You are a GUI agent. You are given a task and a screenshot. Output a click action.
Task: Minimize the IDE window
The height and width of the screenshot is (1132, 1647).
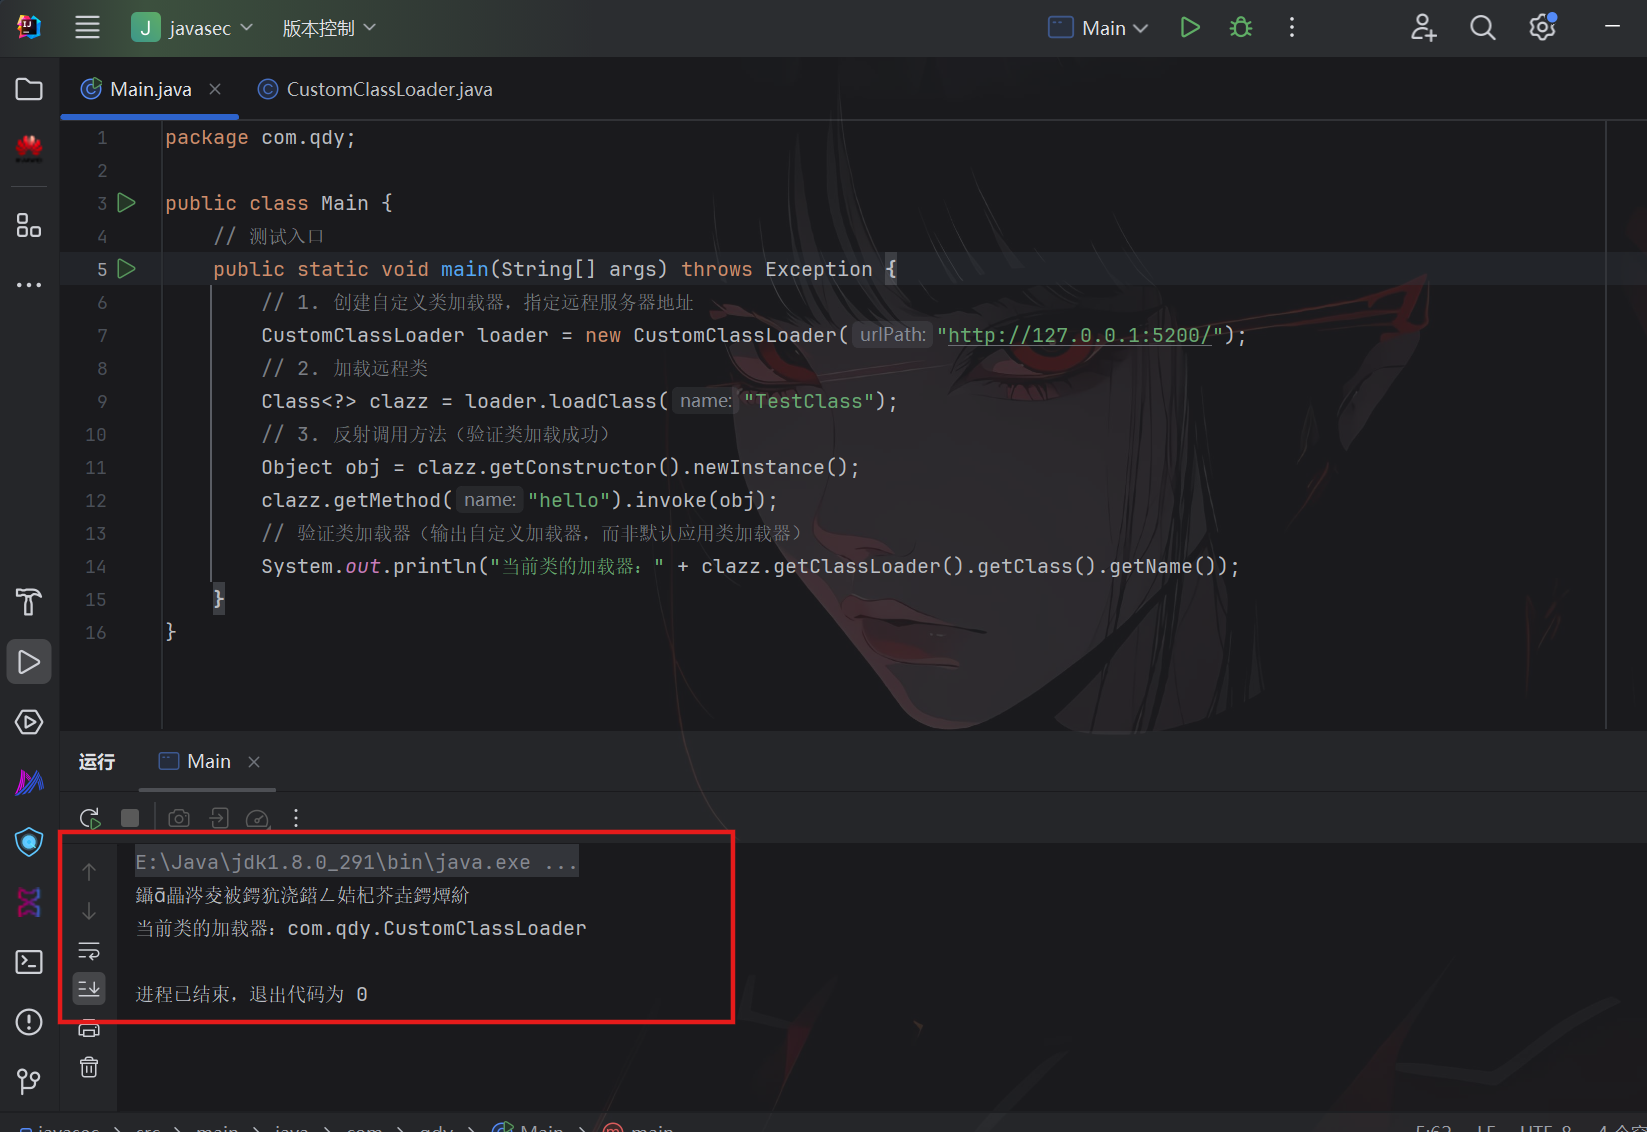[x=1612, y=27]
